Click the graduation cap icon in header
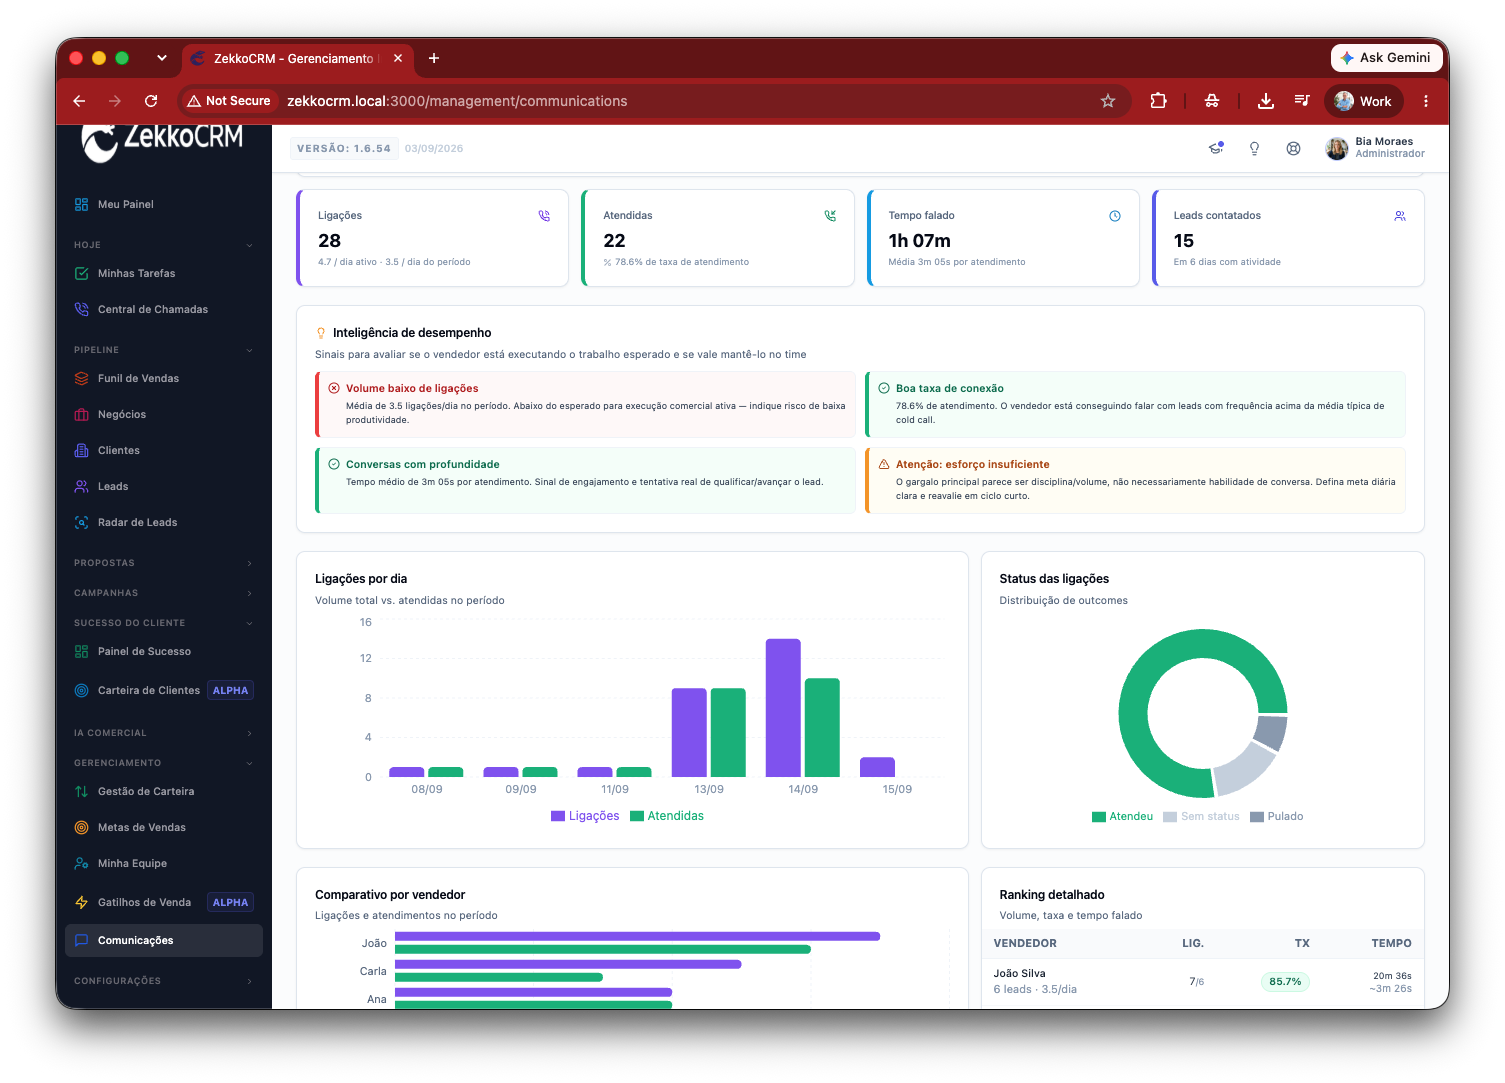This screenshot has width=1505, height=1083. (1216, 148)
